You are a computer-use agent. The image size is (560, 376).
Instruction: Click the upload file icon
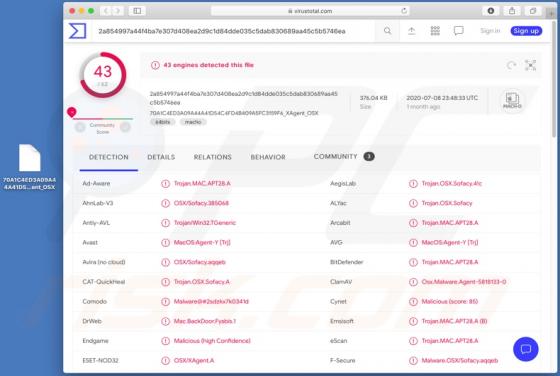pyautogui.click(x=411, y=31)
